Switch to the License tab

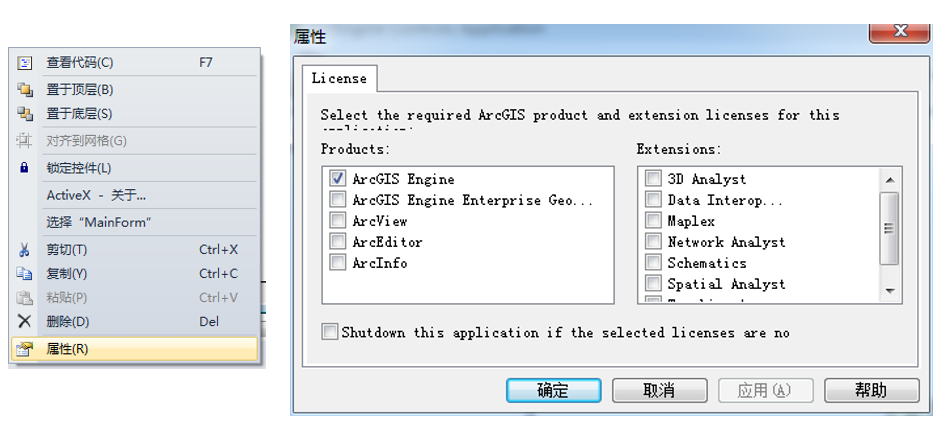point(339,78)
